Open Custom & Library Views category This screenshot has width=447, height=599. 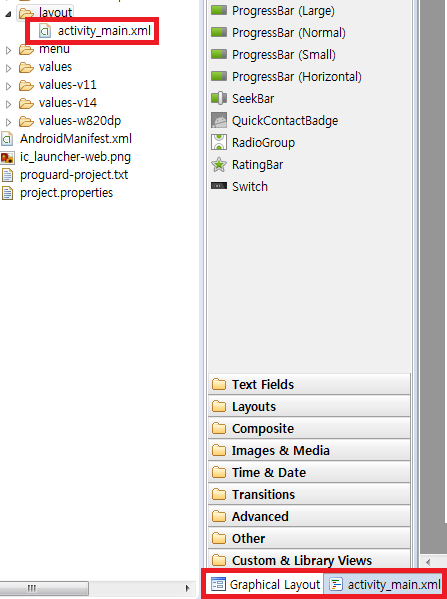click(309, 560)
